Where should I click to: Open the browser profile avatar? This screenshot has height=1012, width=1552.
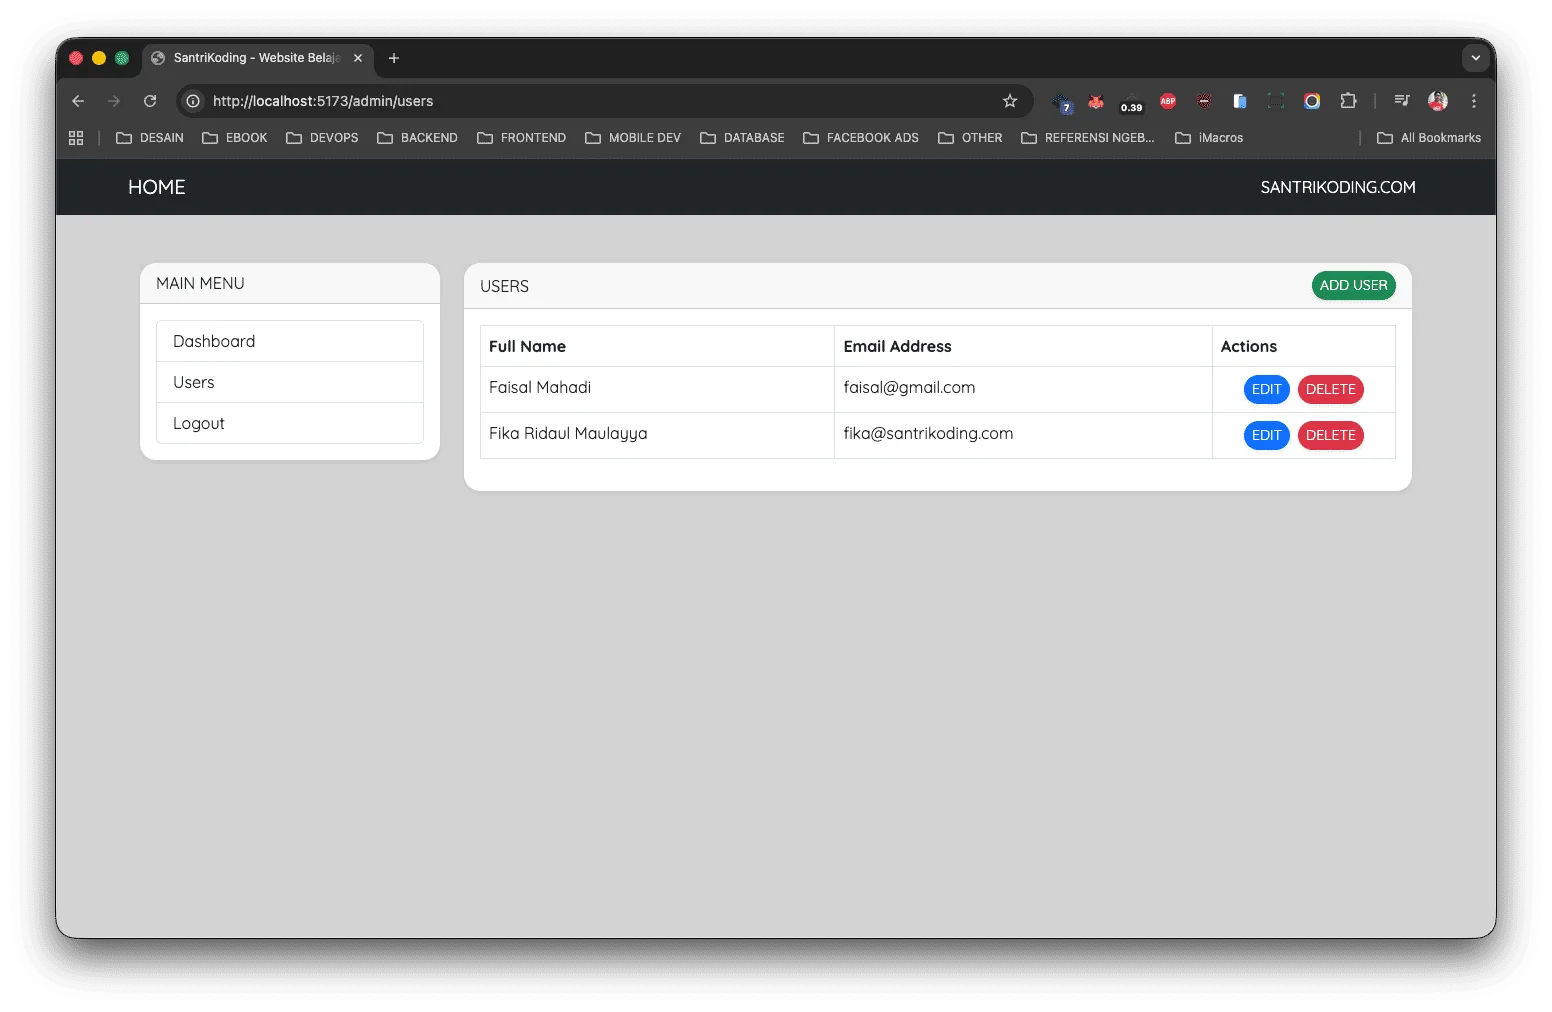(x=1438, y=101)
